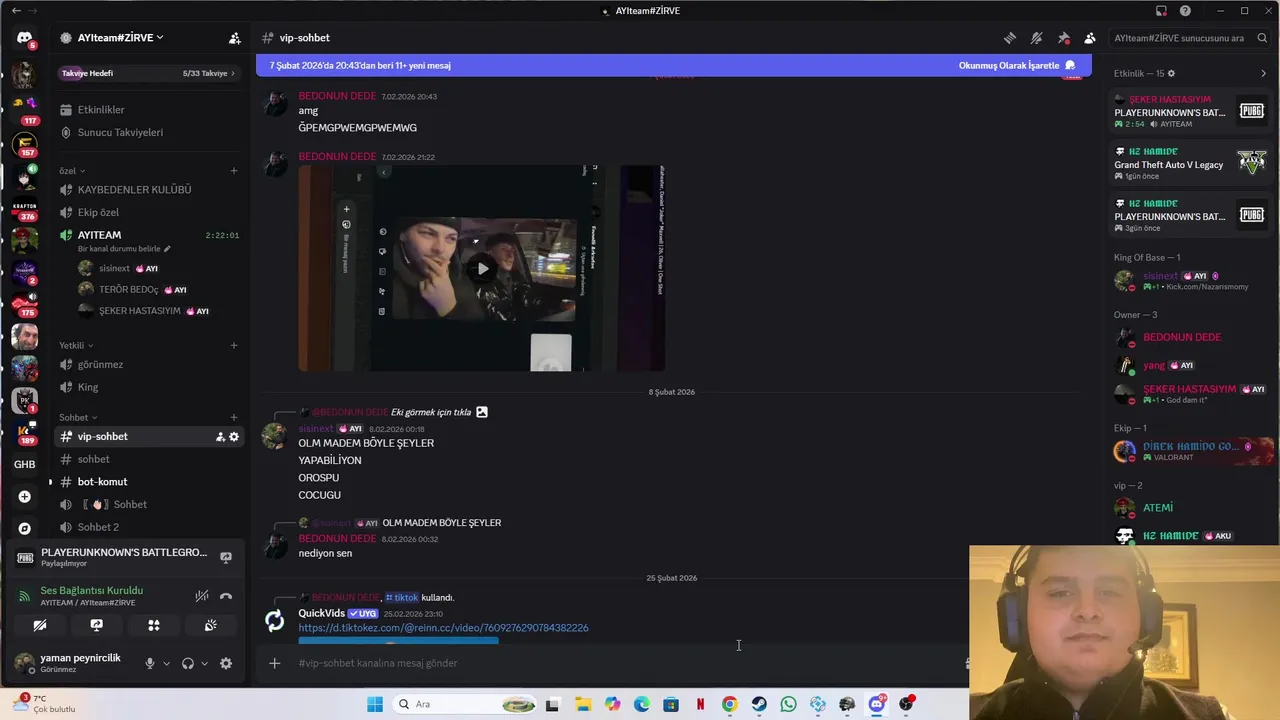Edit channel status pencil under AYITEAM
Viewport: 1280px width, 720px height.
(x=167, y=249)
